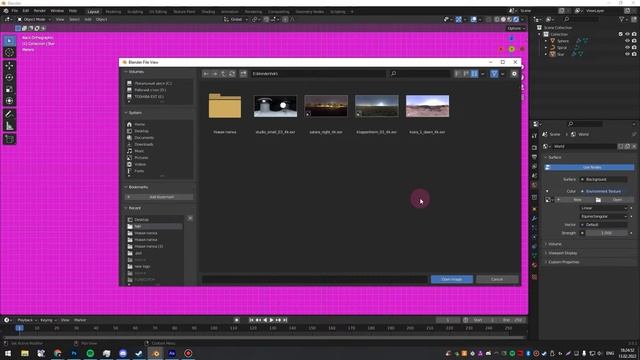Open the yellow folder in file list
The height and width of the screenshot is (360, 640).
pyautogui.click(x=225, y=106)
